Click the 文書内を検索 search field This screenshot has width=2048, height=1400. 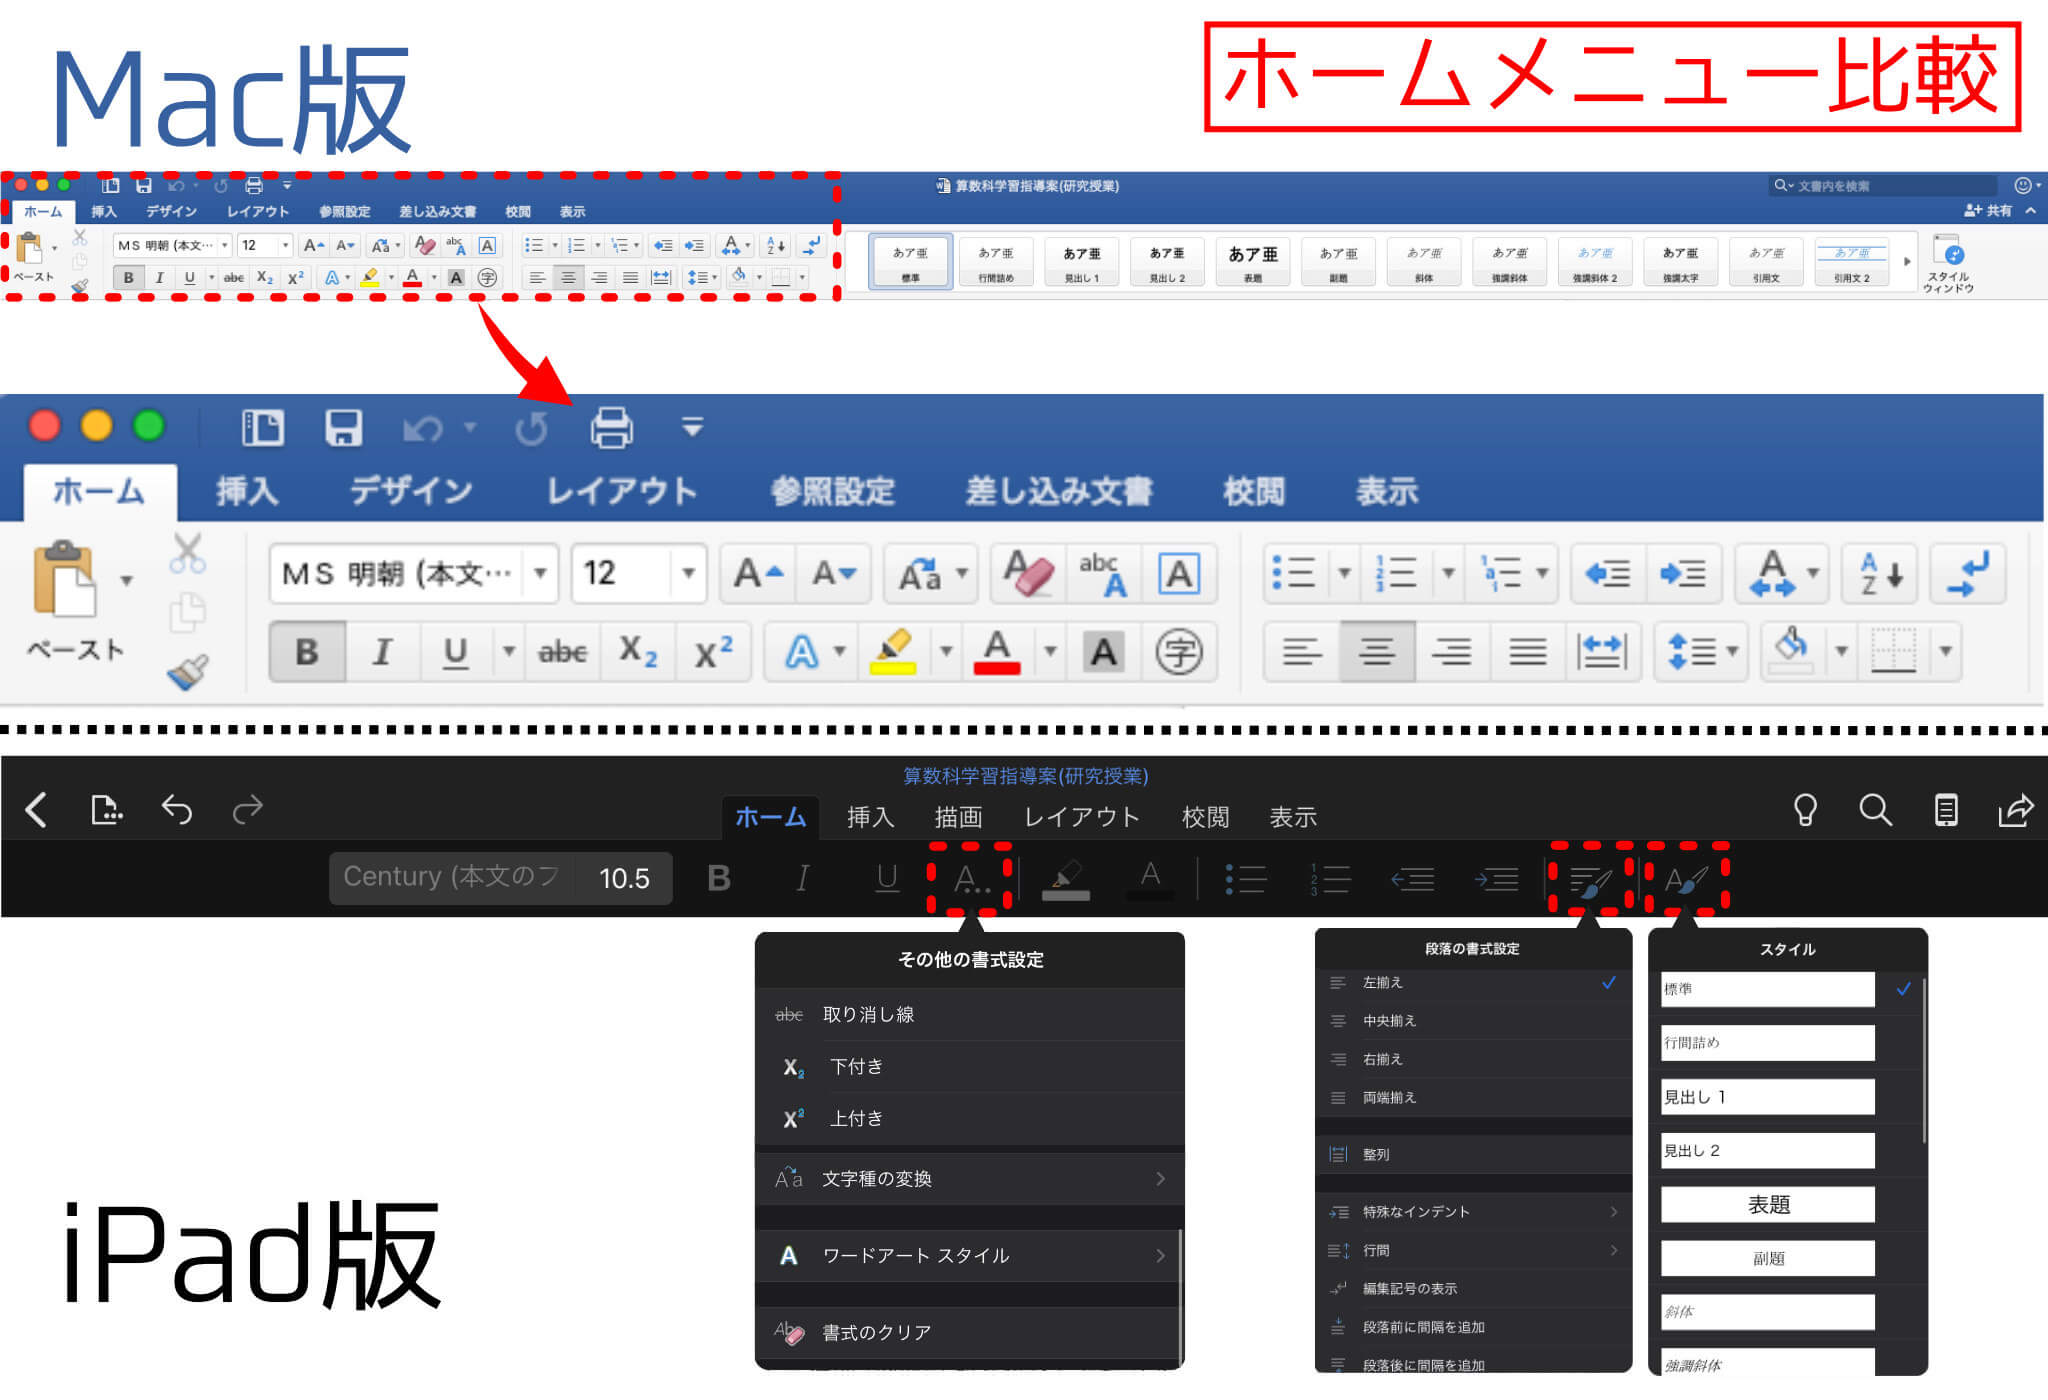tap(1882, 185)
